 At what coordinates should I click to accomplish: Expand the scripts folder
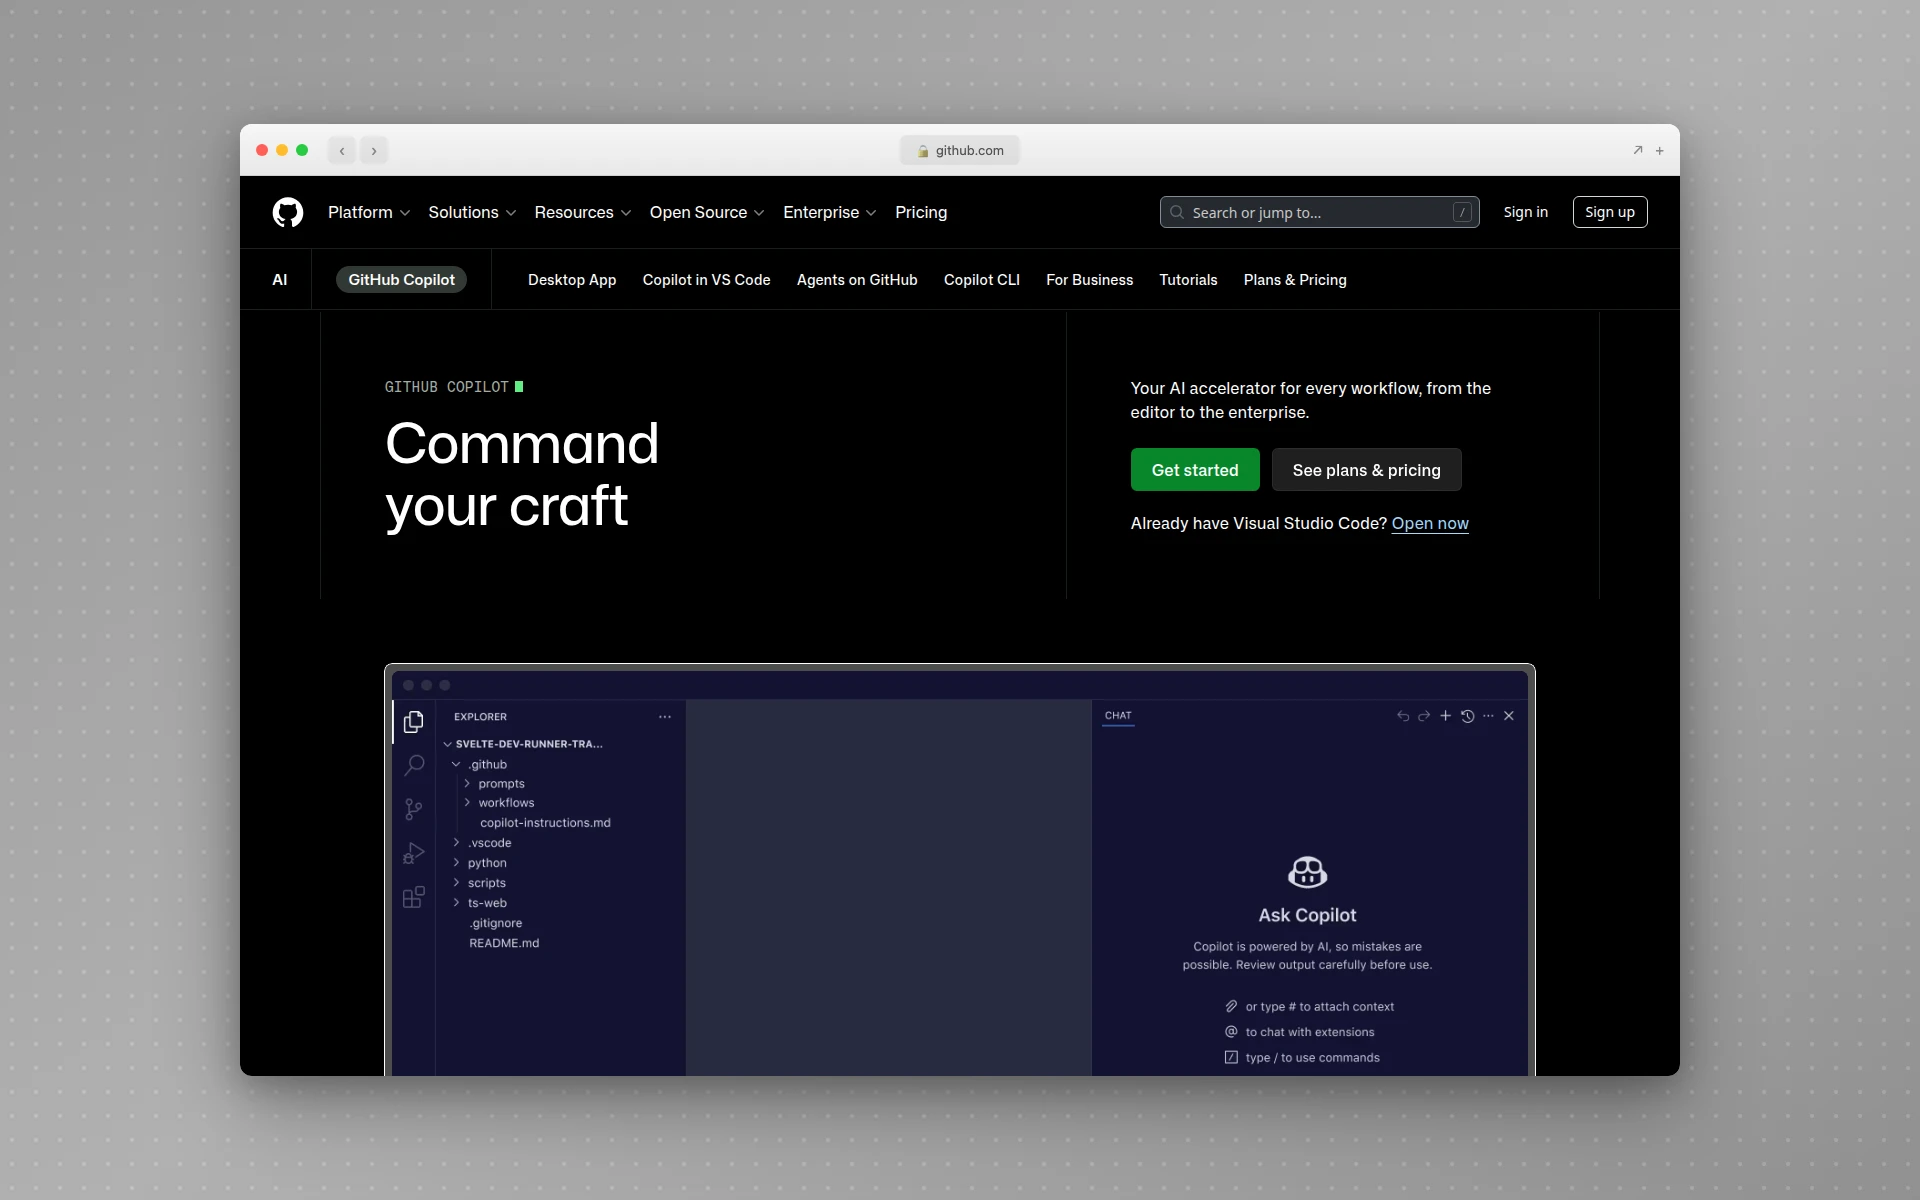click(x=480, y=883)
